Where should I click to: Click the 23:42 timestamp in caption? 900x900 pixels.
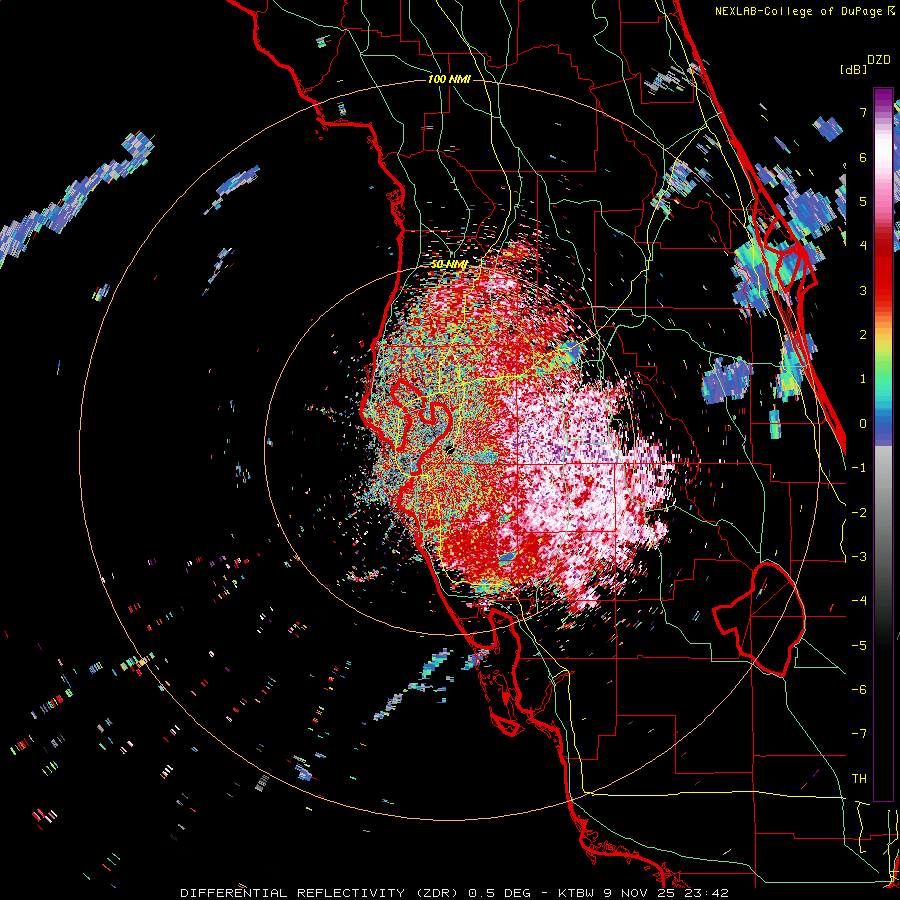[709, 893]
